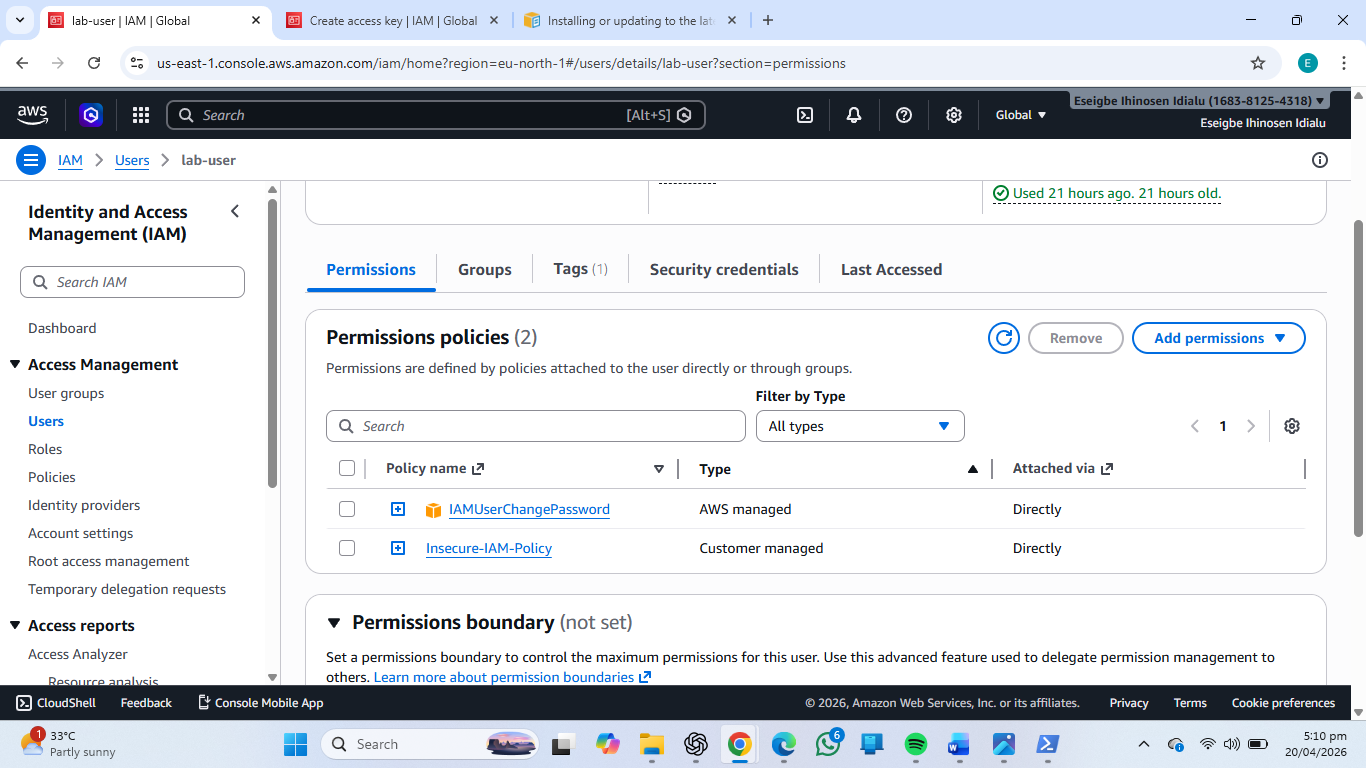
Task: Focus the Search IAM sidebar field
Action: tap(132, 282)
